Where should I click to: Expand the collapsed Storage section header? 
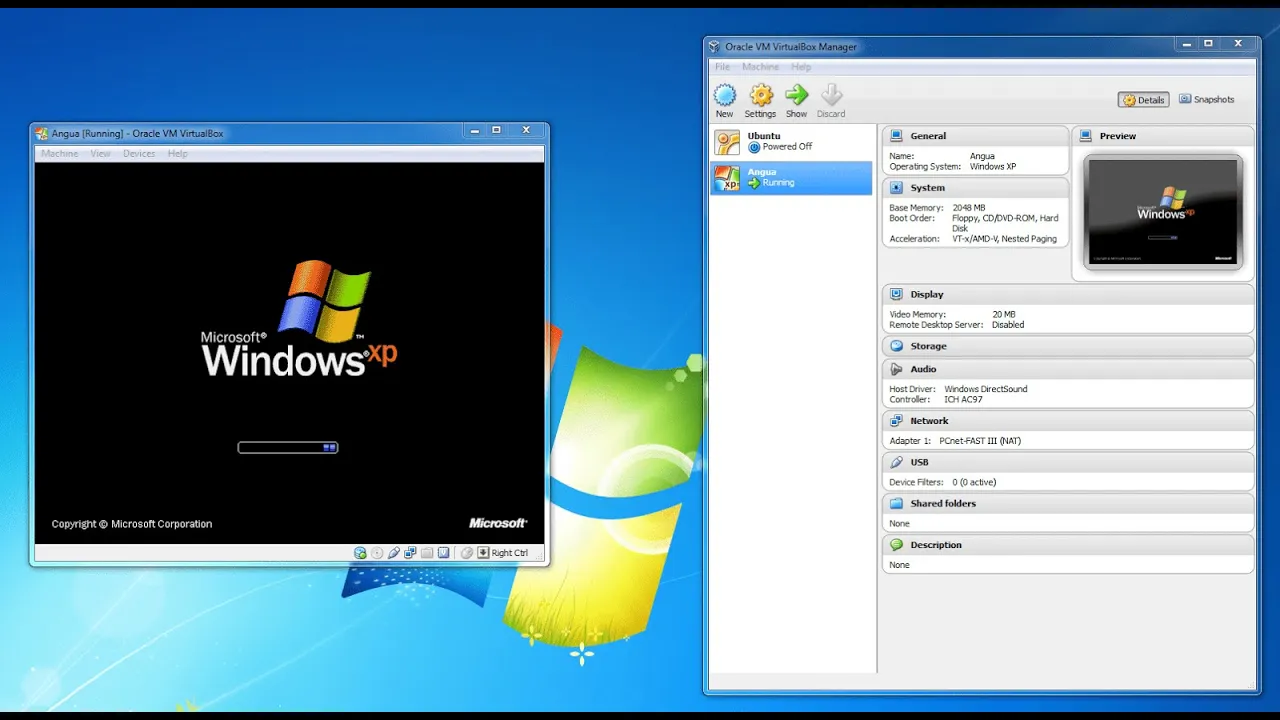1068,346
